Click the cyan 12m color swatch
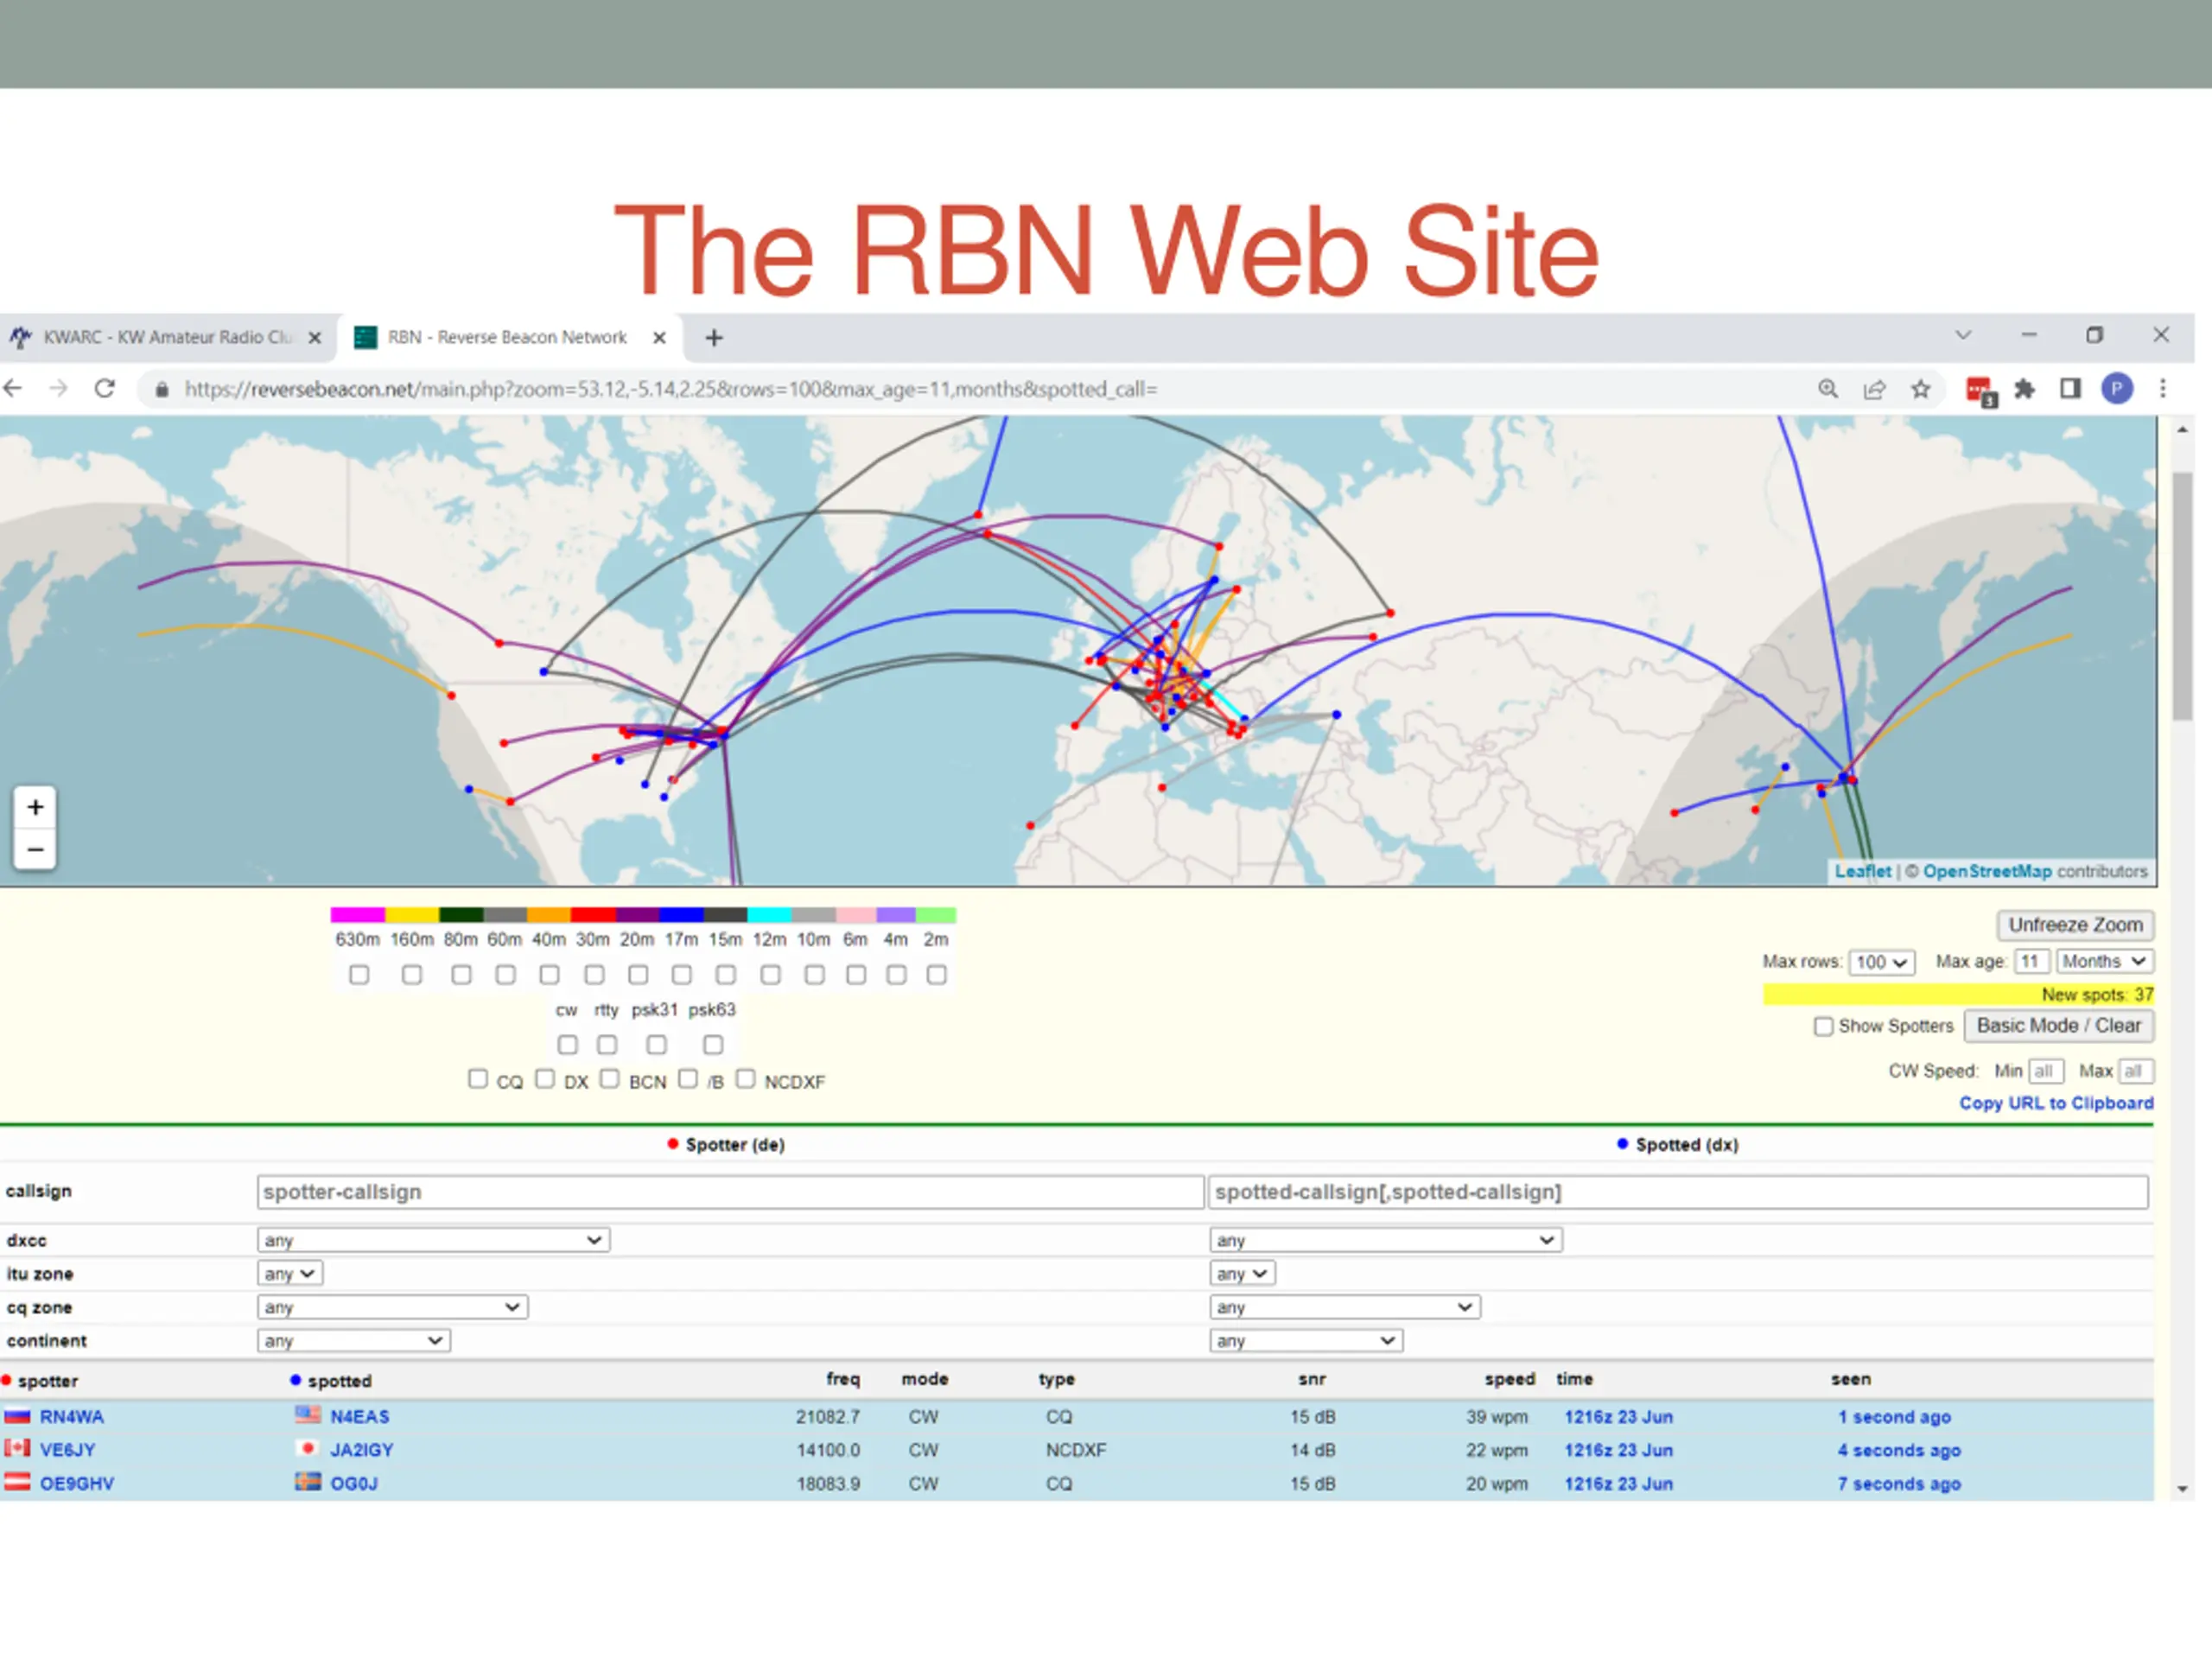Screen dimensions: 2212x1659 (x=770, y=915)
